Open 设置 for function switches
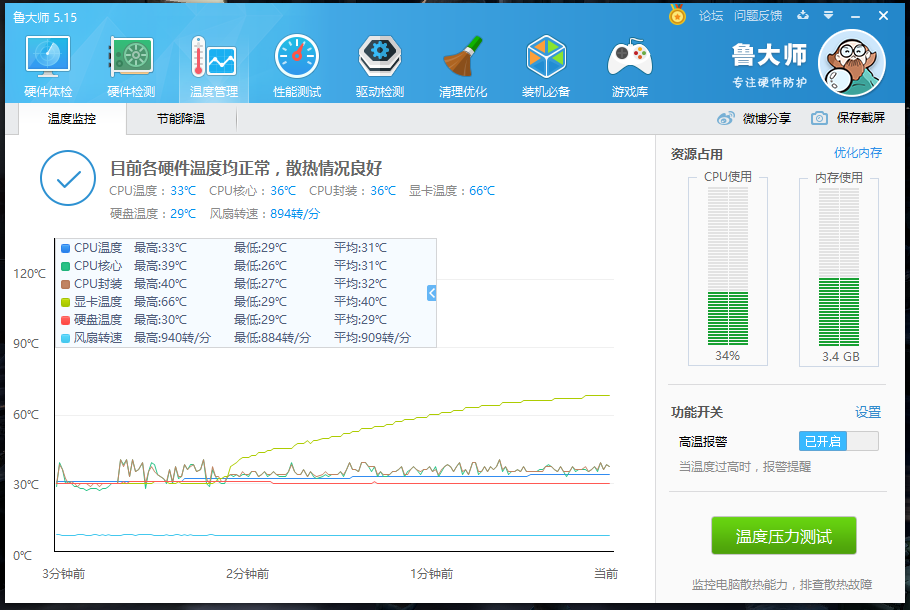910x610 pixels. 868,412
